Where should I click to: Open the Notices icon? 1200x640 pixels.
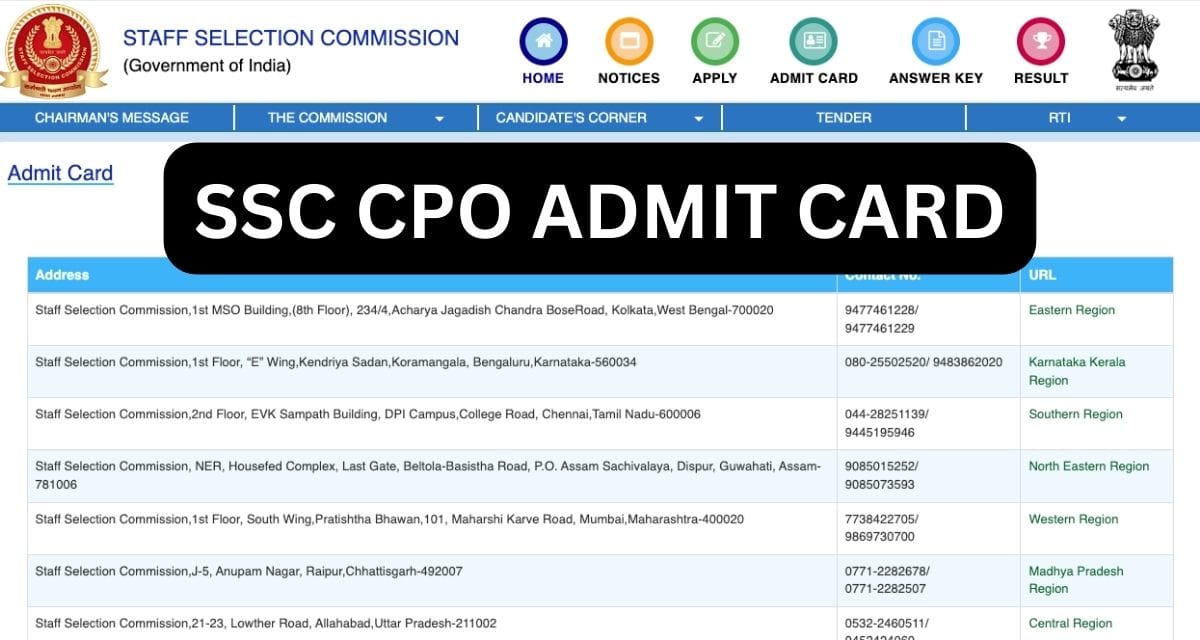[x=629, y=42]
